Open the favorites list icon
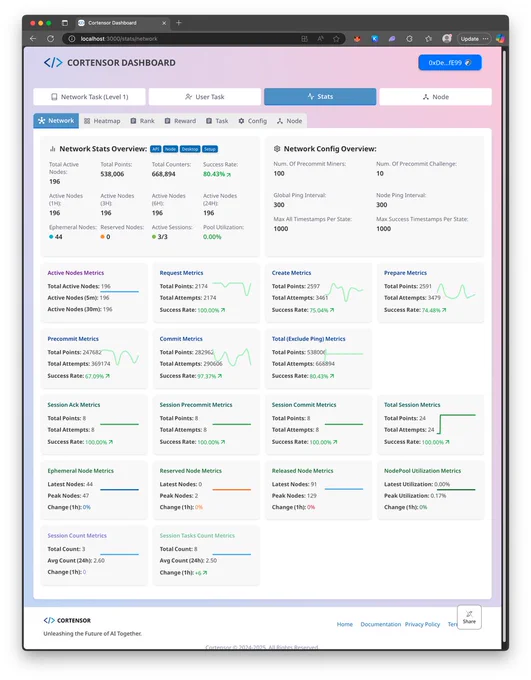 pos(429,39)
